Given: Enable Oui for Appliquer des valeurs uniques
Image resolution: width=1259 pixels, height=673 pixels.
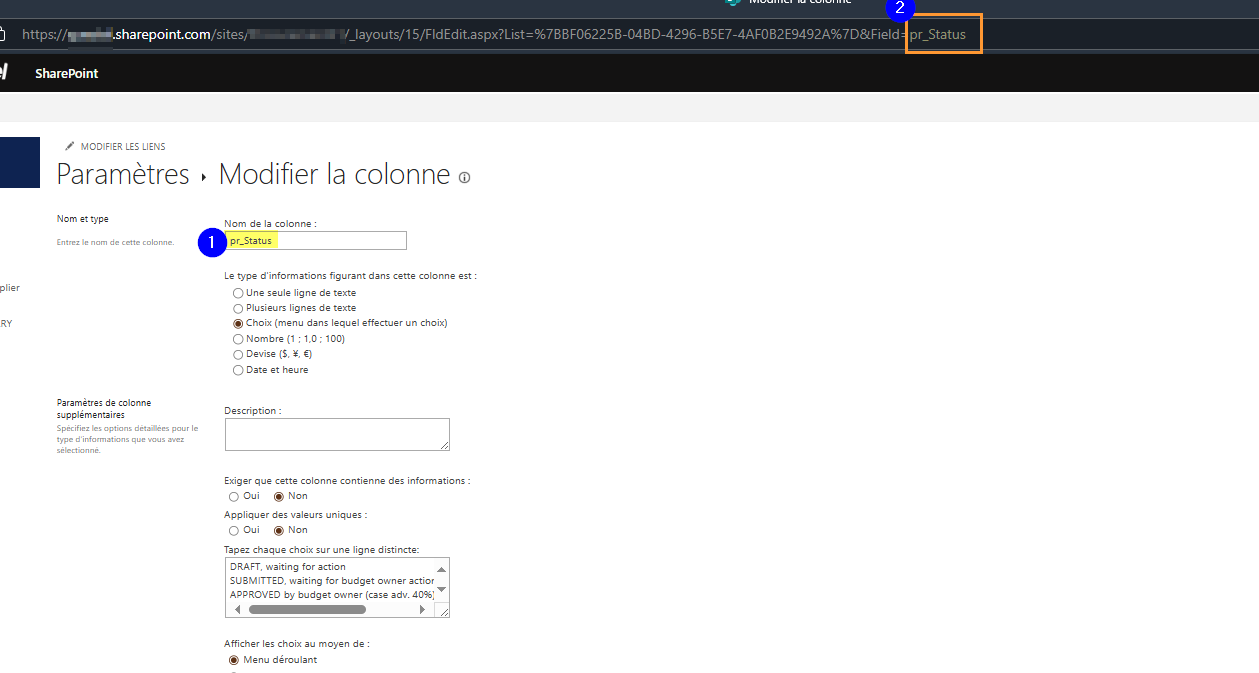Looking at the screenshot, I should point(234,530).
